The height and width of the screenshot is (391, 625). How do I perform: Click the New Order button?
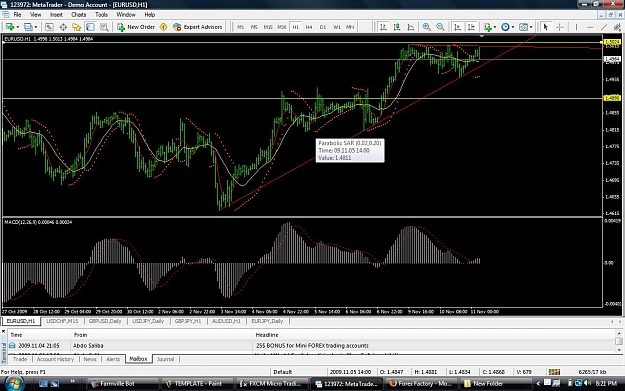[136, 27]
